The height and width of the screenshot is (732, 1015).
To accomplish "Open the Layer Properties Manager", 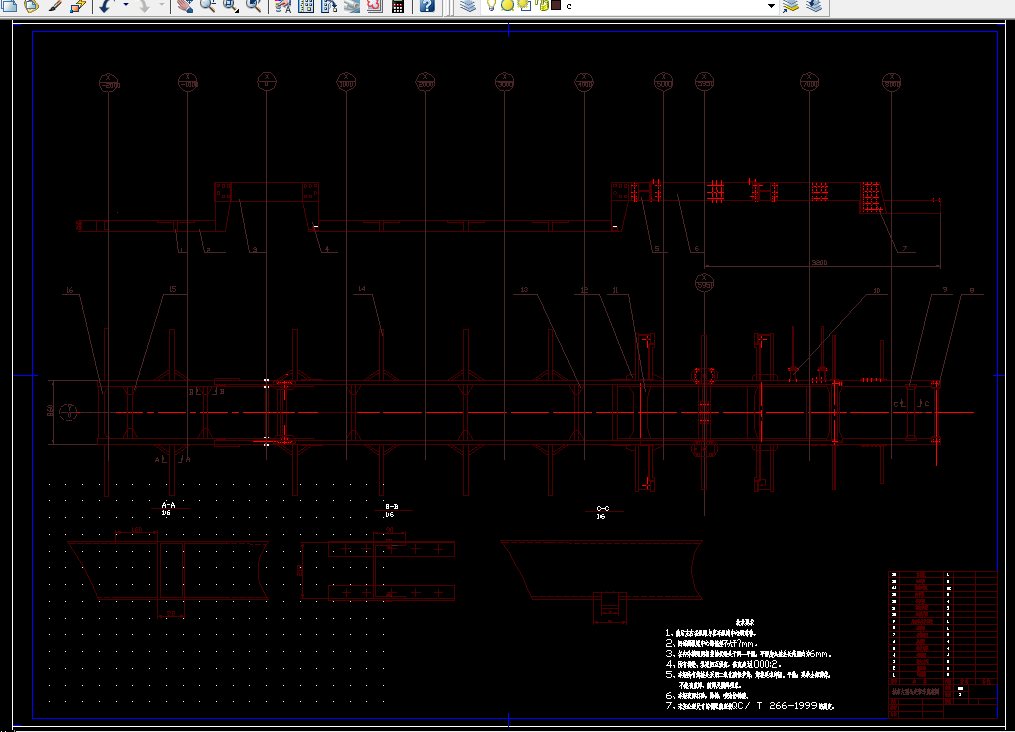I will click(x=468, y=6).
